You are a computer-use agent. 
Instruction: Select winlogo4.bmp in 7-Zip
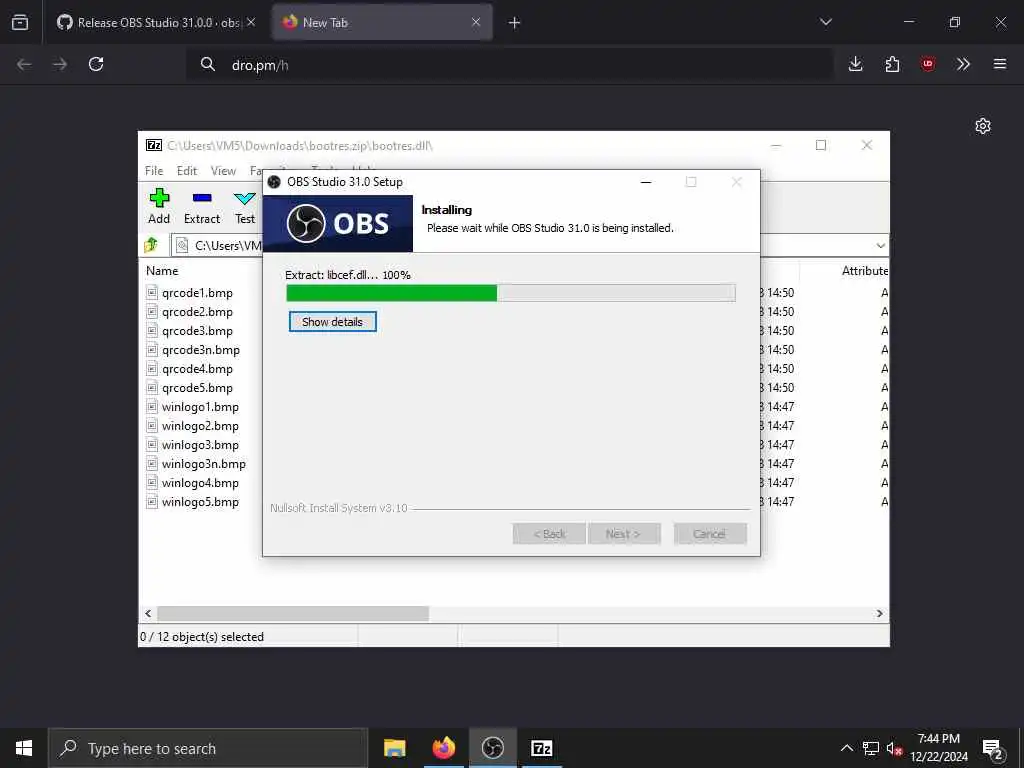click(200, 483)
